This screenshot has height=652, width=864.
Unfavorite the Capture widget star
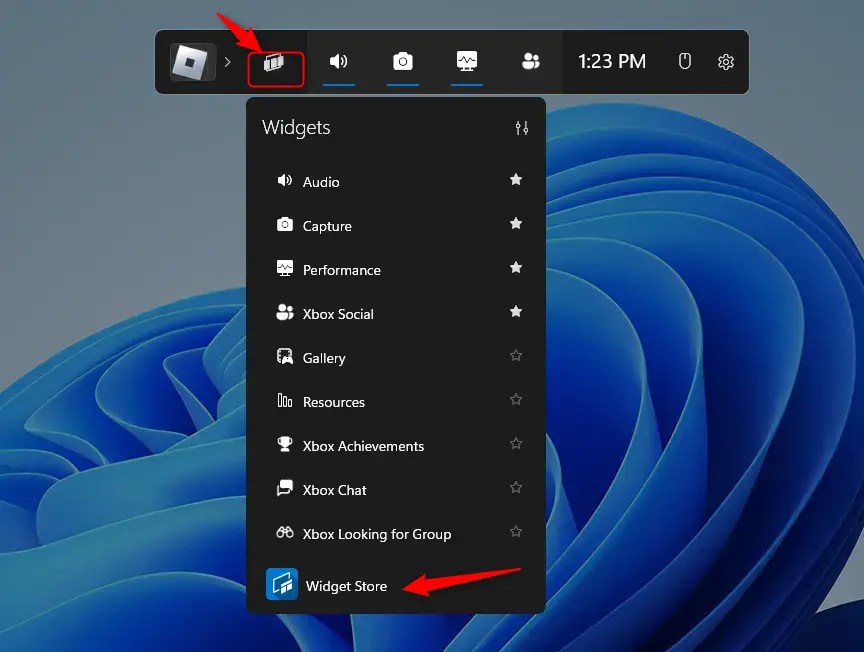[x=516, y=223]
